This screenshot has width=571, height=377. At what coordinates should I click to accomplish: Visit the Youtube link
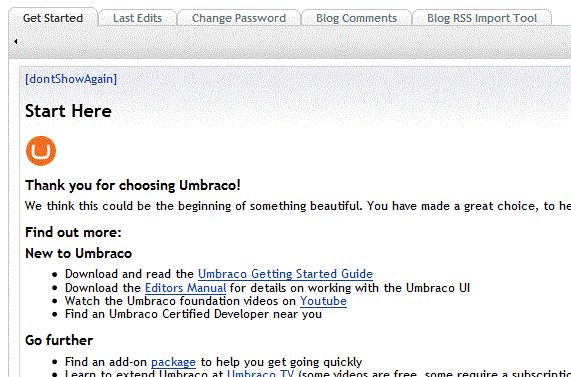[x=323, y=301]
